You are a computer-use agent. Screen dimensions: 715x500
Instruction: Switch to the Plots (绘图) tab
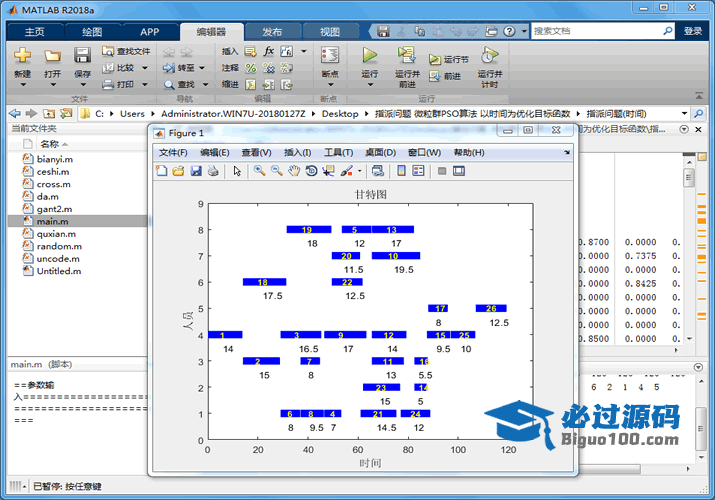point(92,31)
